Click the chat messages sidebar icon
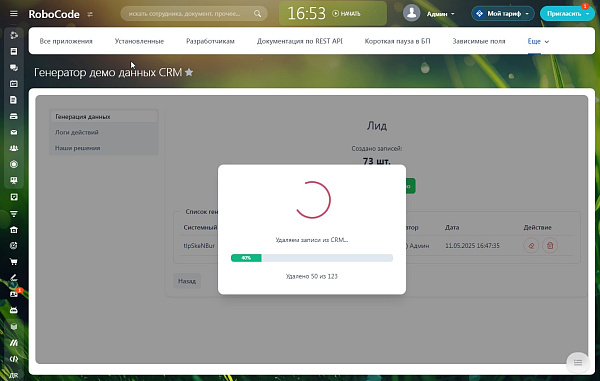 14,68
